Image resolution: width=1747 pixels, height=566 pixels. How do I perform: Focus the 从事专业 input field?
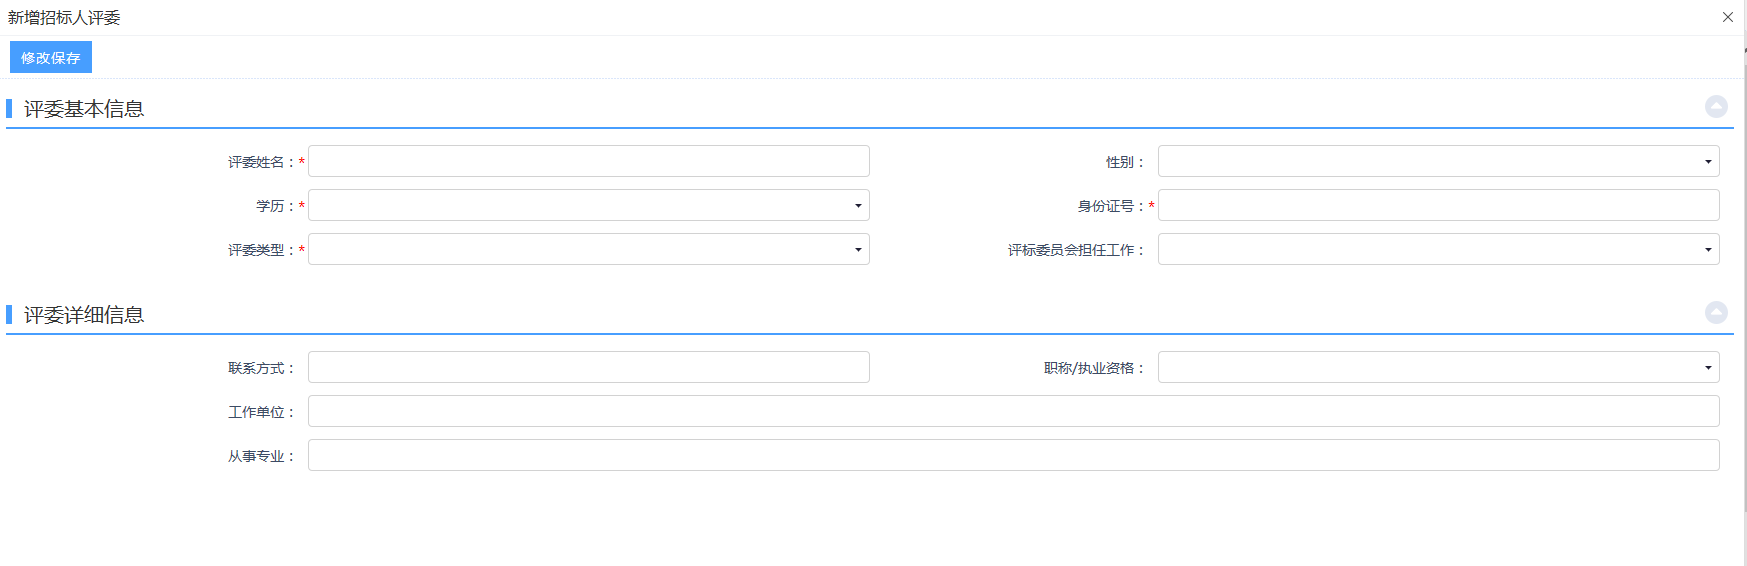1013,456
